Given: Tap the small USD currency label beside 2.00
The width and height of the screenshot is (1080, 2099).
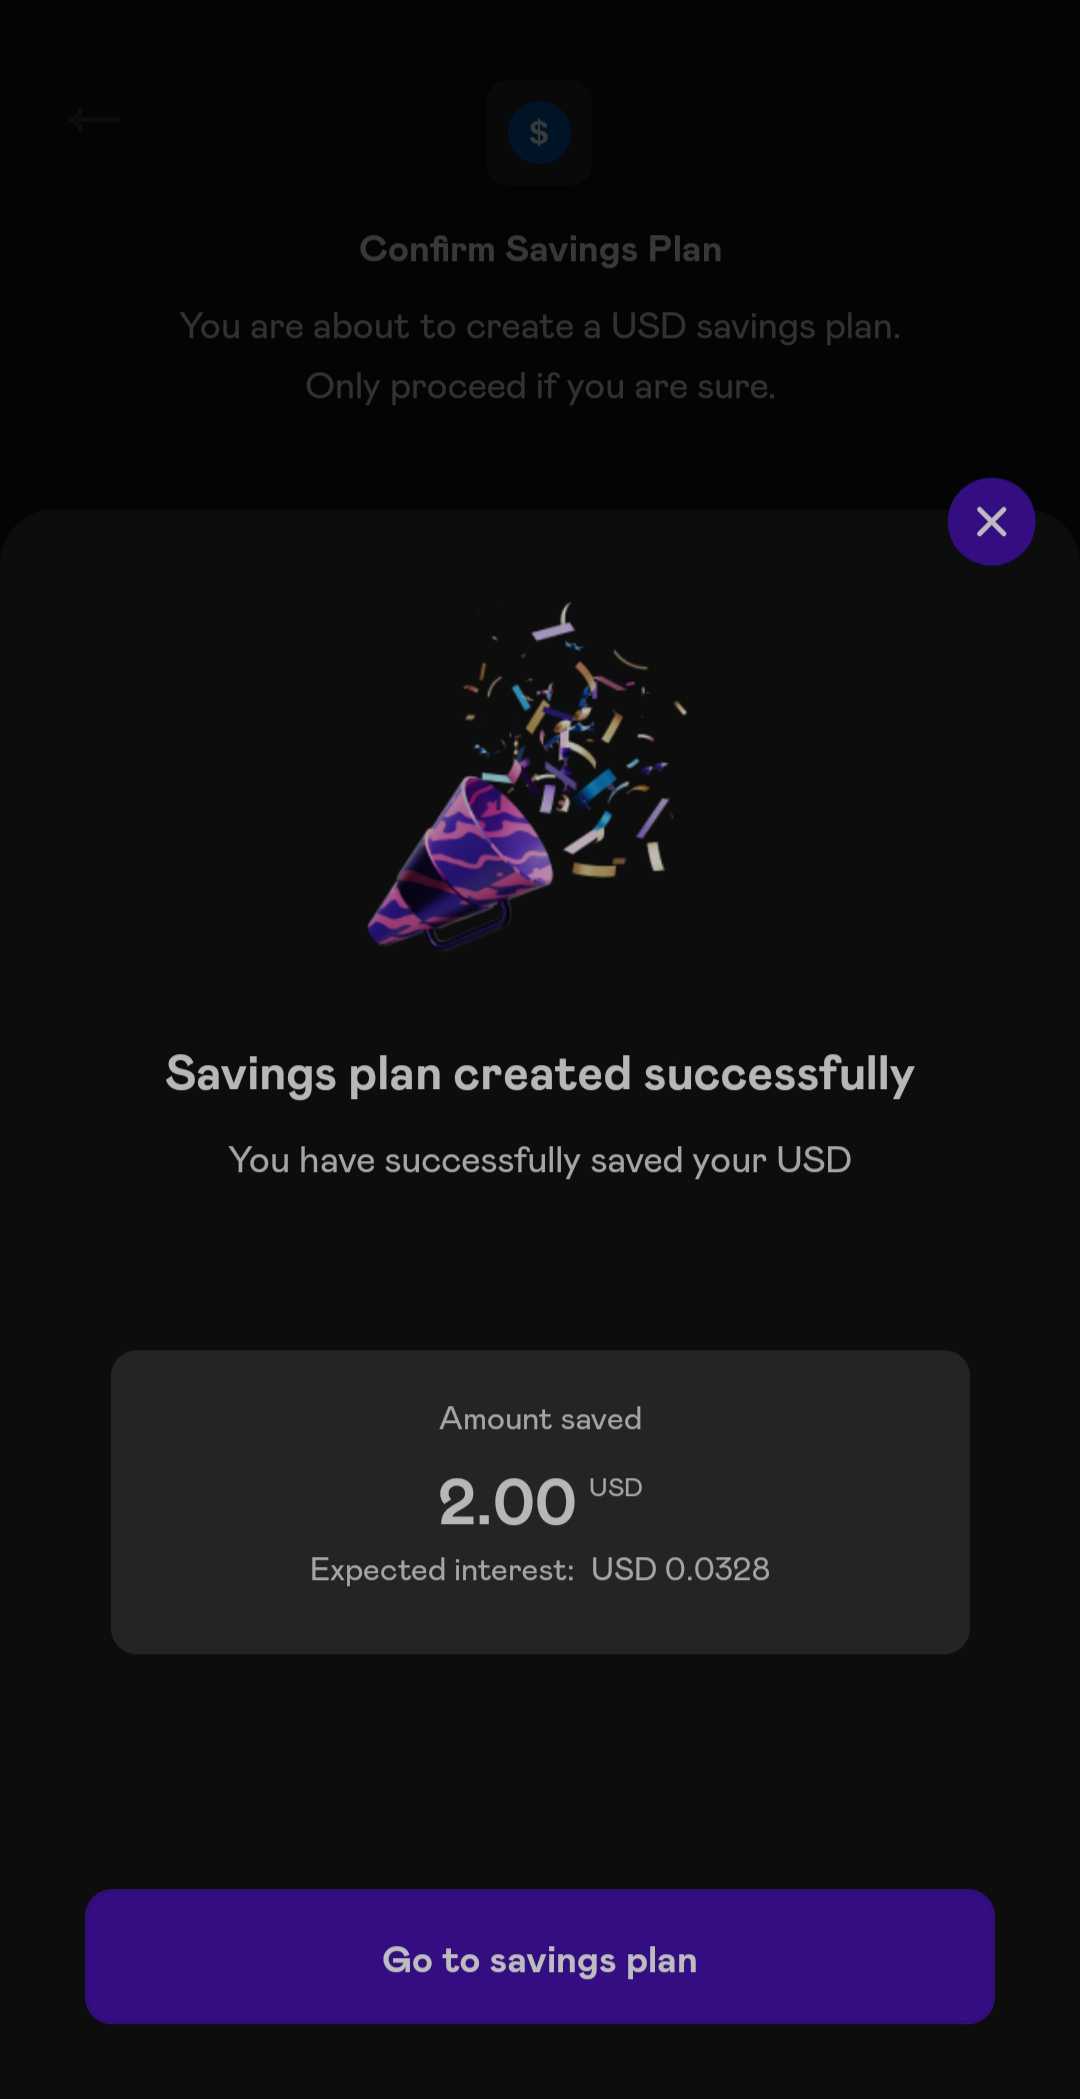Looking at the screenshot, I should point(615,1487).
